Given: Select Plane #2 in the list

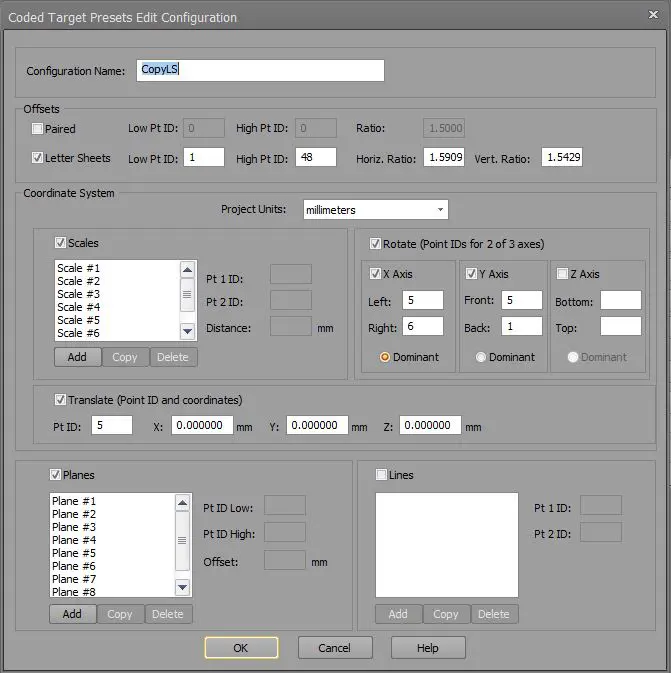Looking at the screenshot, I should (74, 514).
